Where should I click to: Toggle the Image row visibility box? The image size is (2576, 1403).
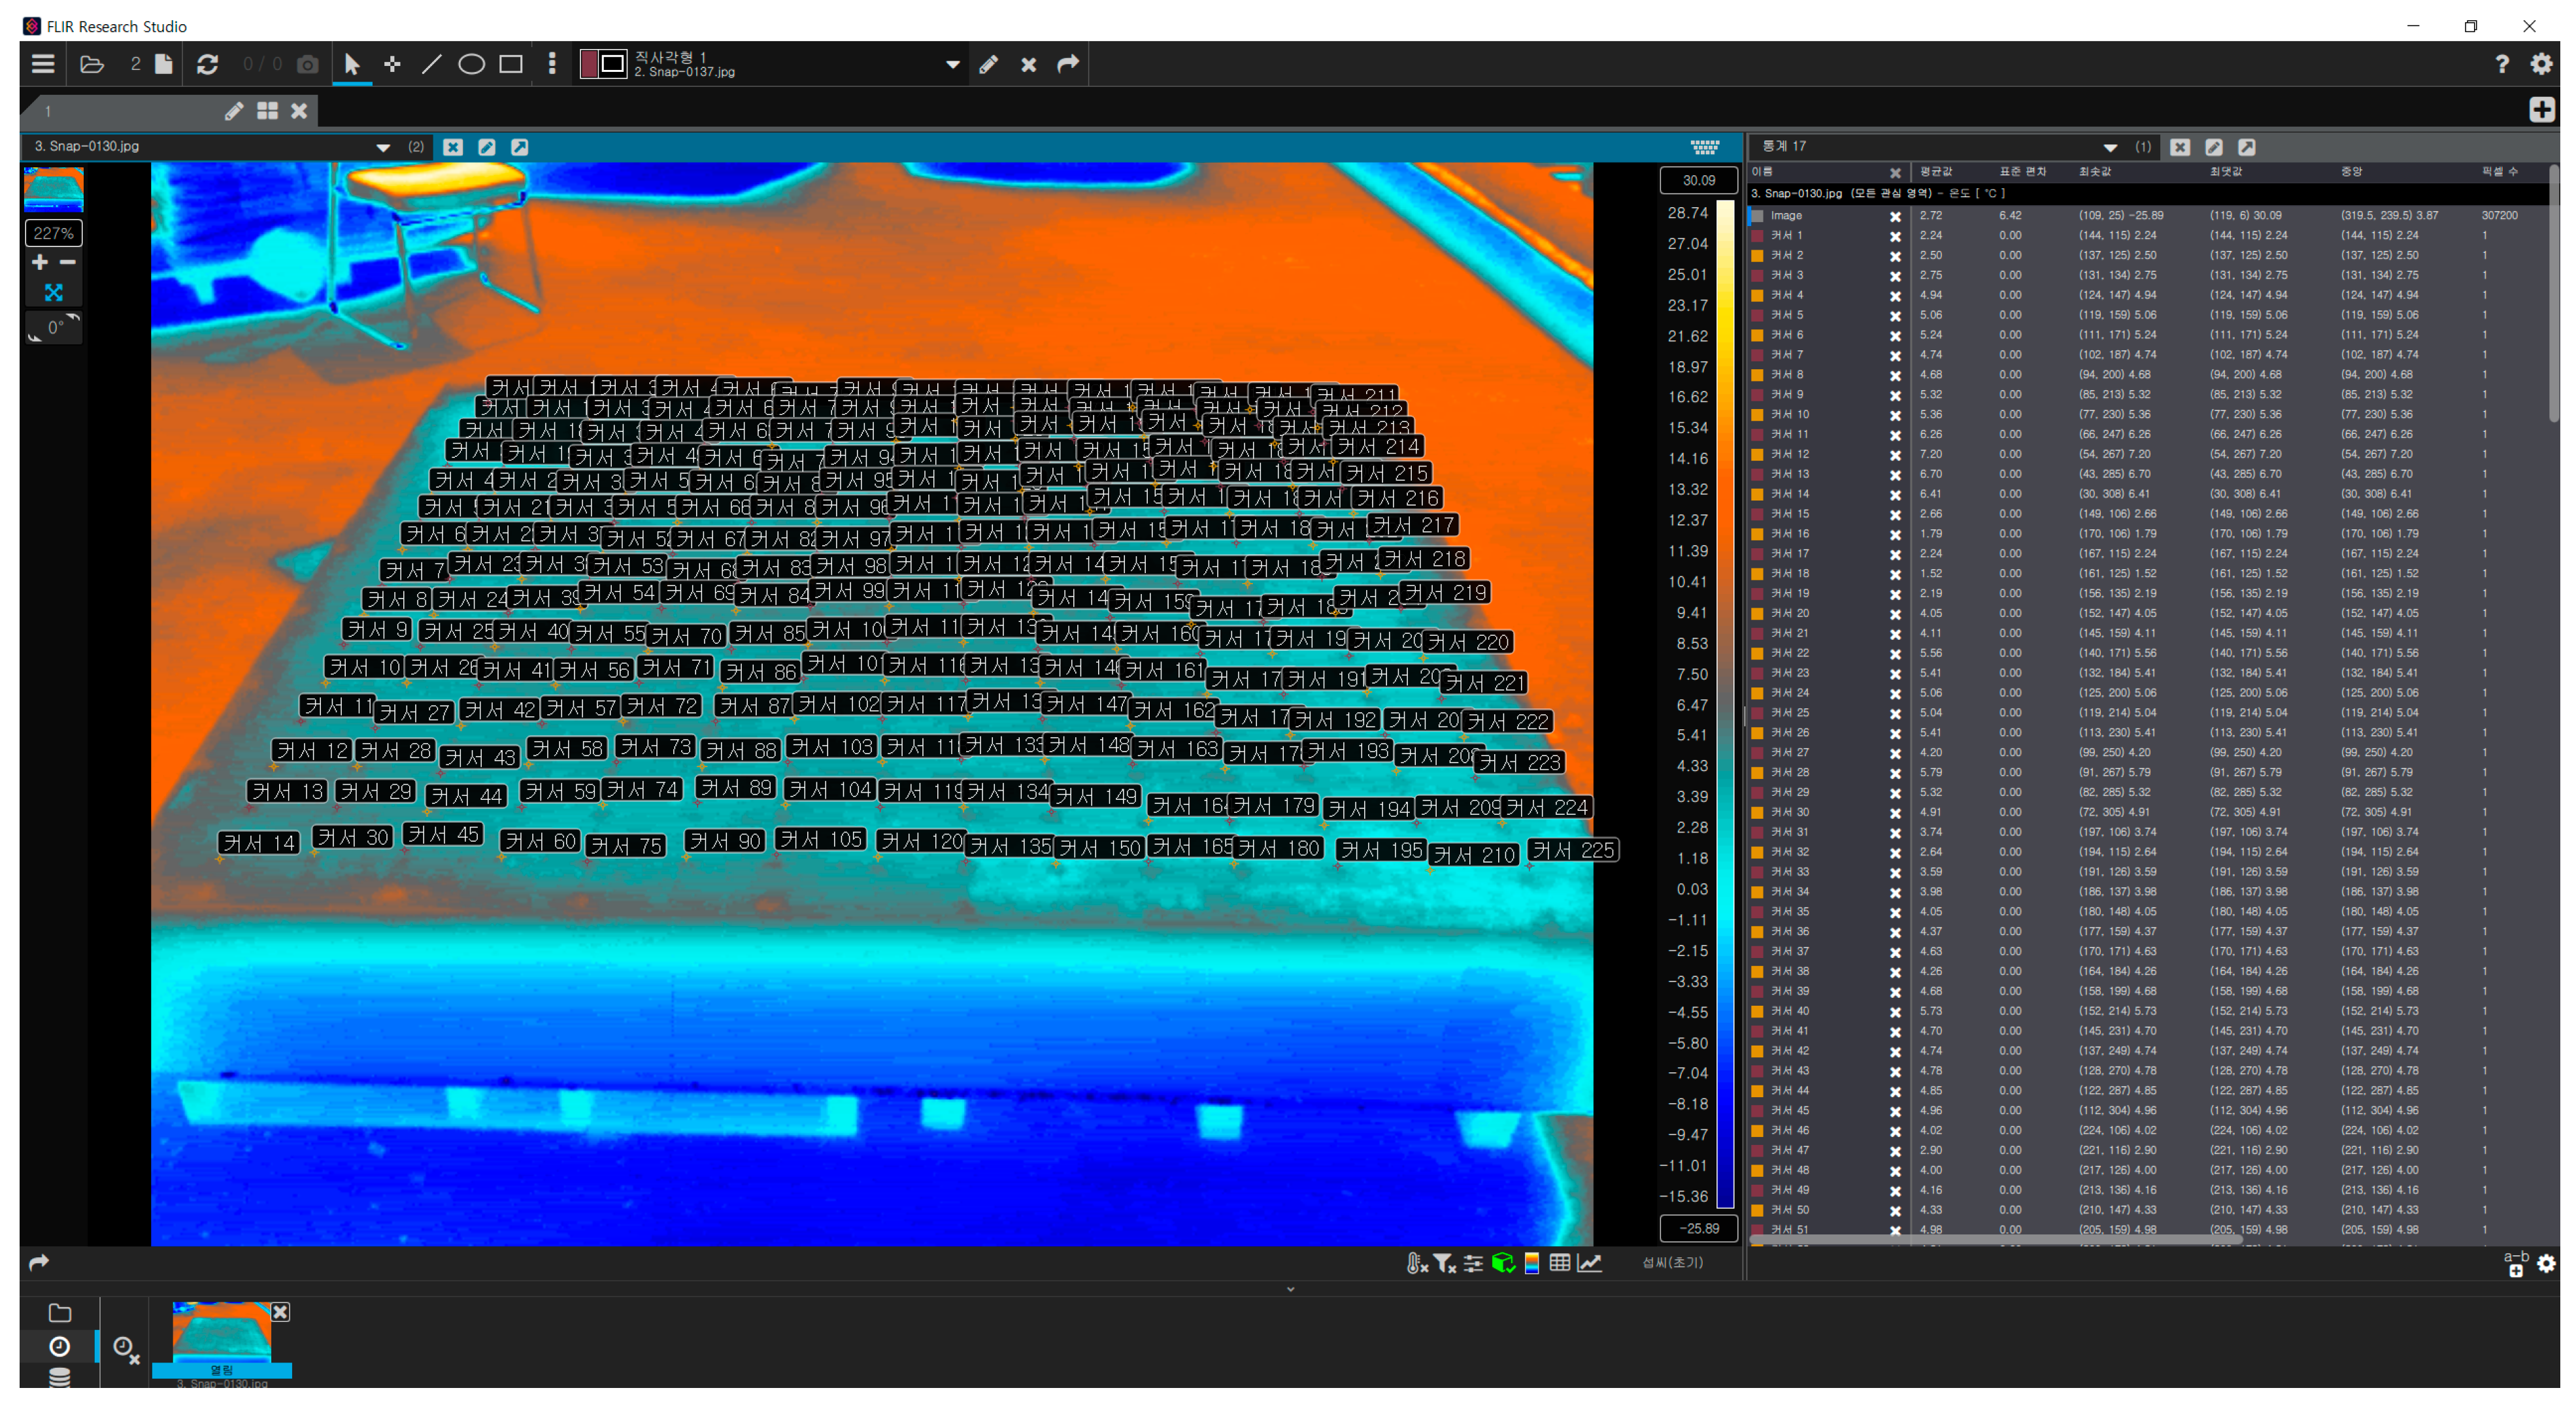point(1757,216)
